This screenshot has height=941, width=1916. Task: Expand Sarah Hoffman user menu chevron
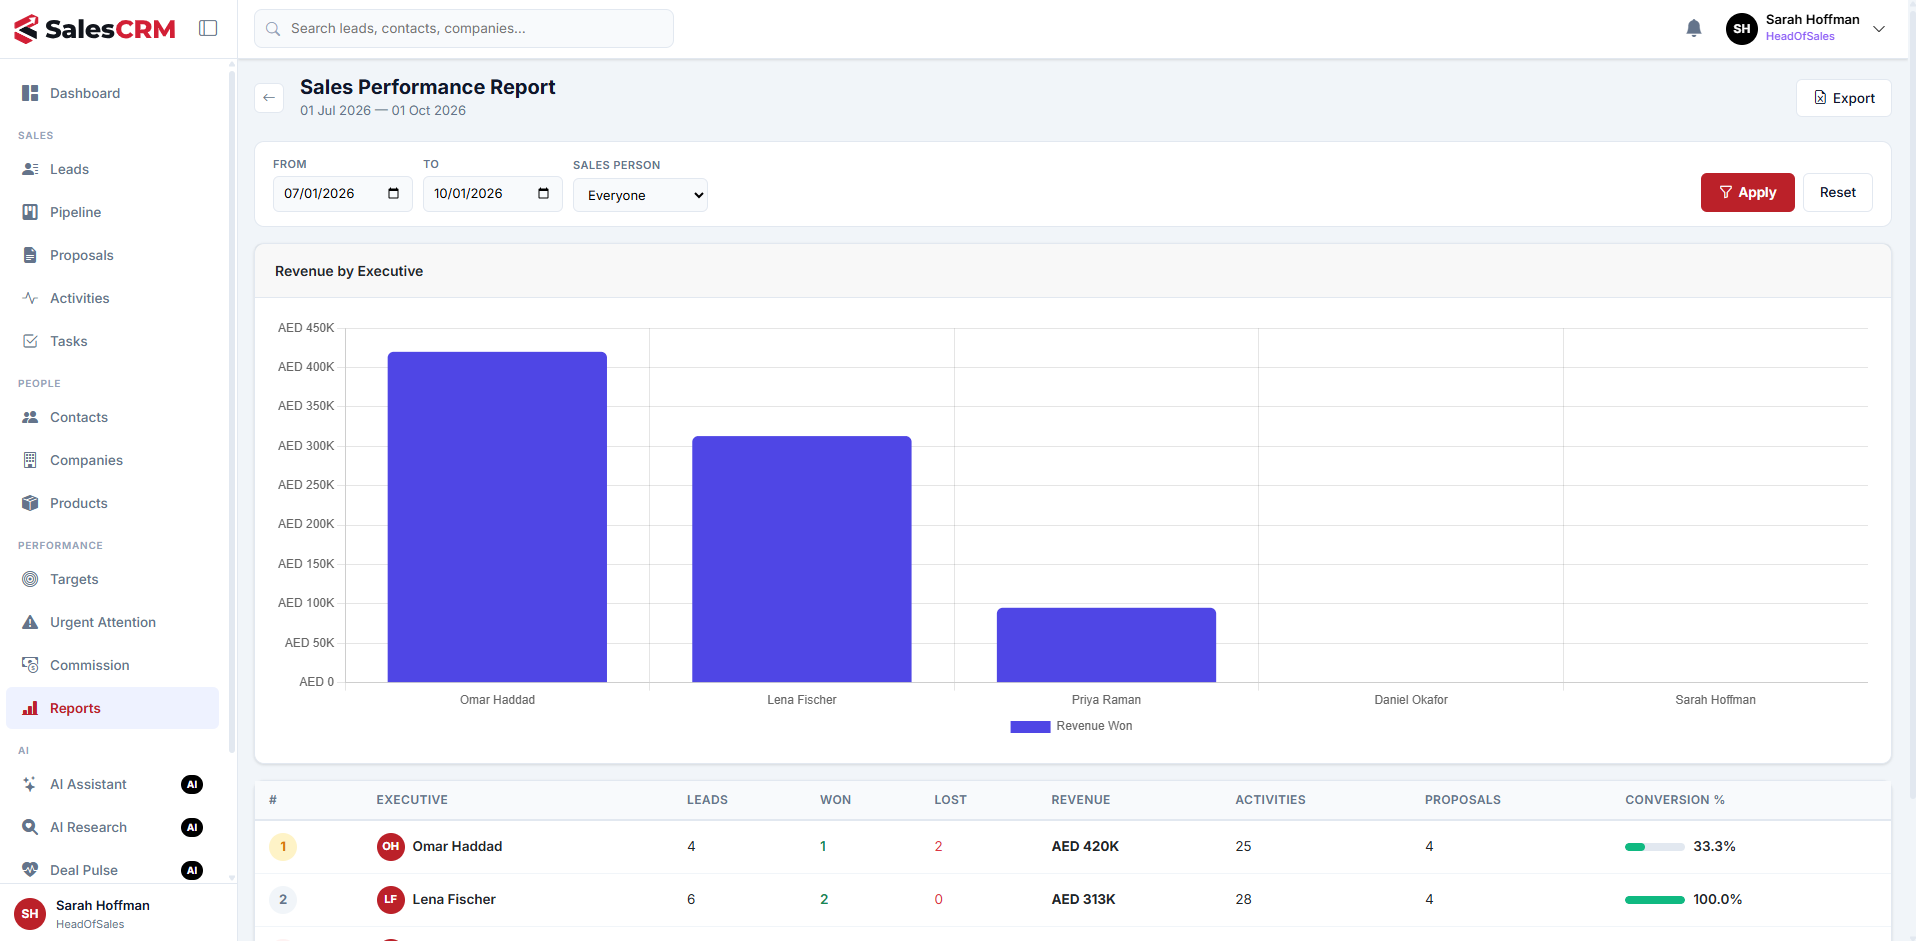[1879, 29]
